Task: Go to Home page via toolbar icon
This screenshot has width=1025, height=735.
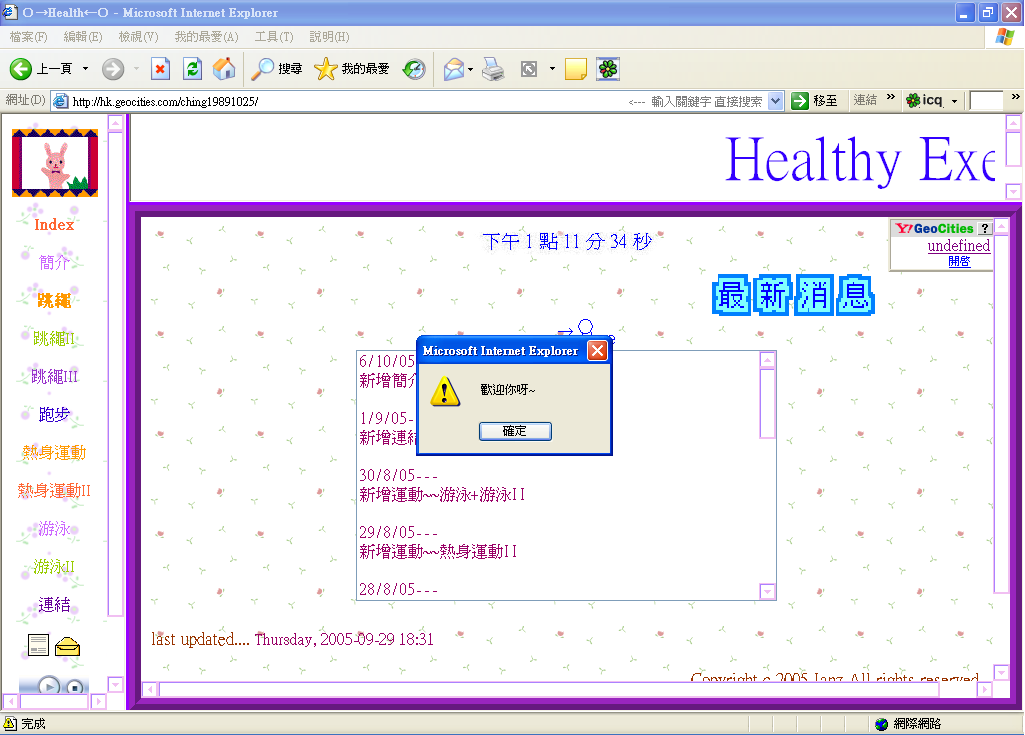Action: tap(224, 69)
